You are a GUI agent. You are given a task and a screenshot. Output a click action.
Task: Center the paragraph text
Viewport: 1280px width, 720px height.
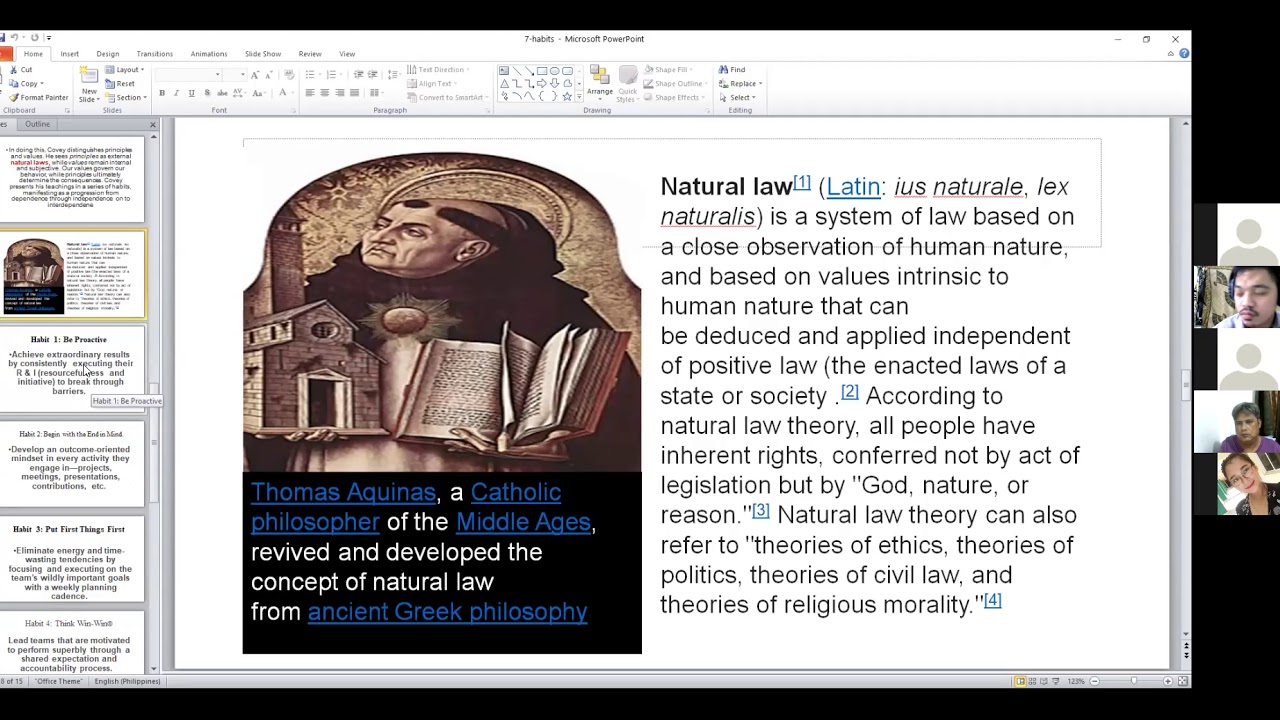325,93
